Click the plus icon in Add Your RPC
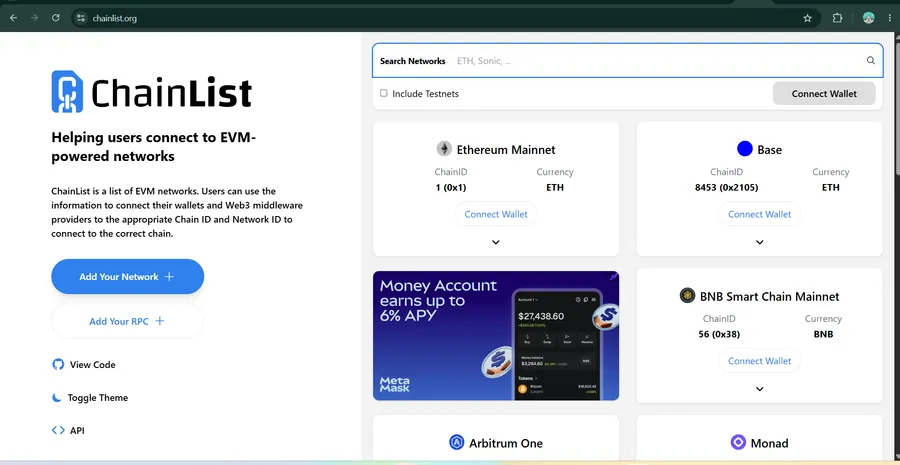Viewport: 900px width, 465px height. 160,321
